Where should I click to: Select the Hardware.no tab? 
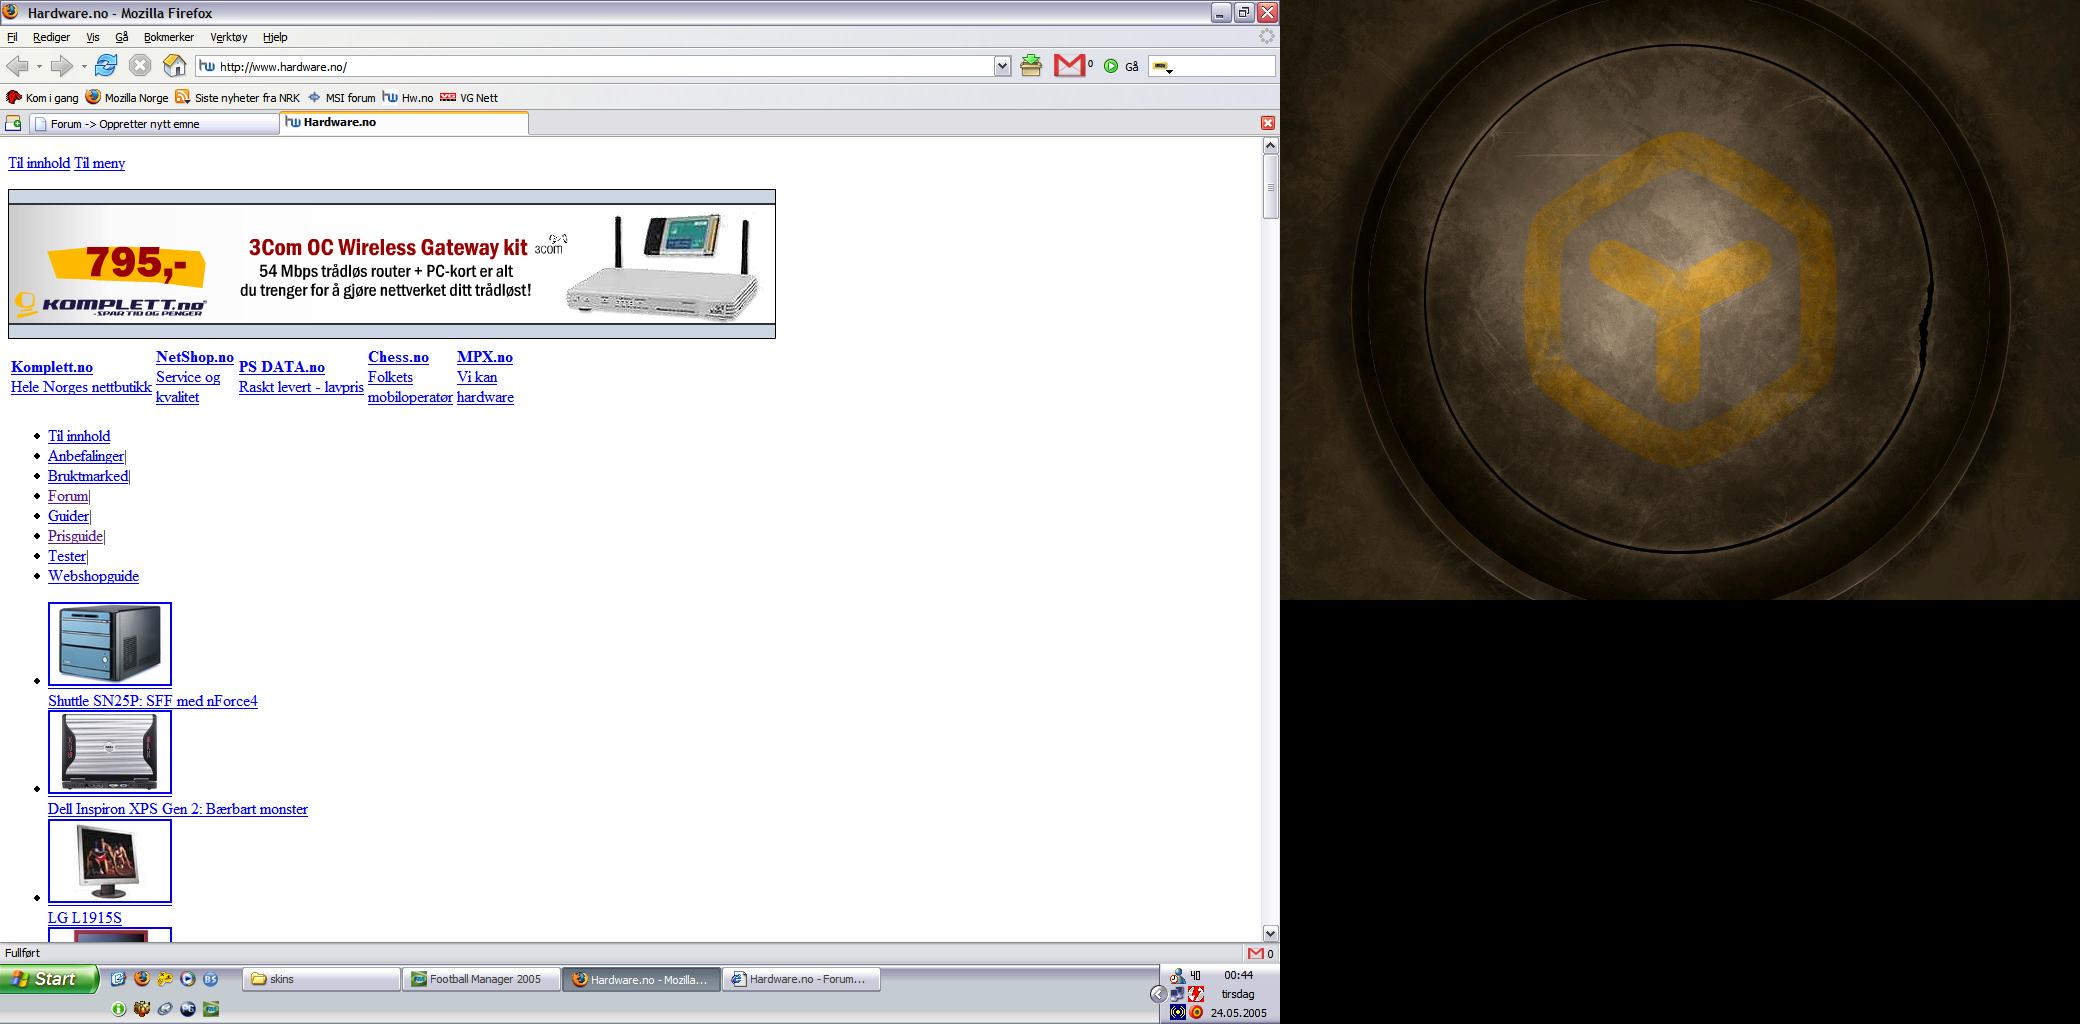(404, 122)
